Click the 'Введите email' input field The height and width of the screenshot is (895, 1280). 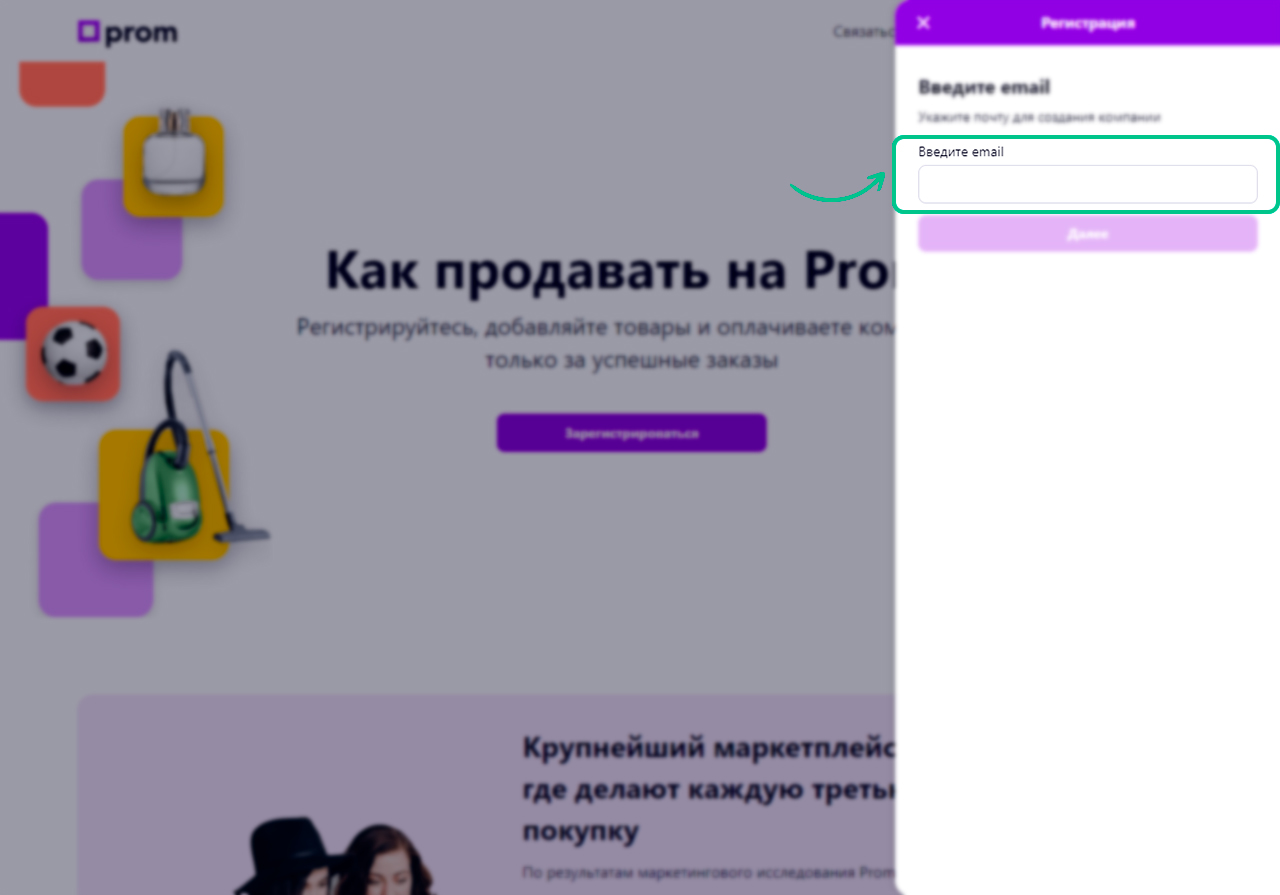point(1087,184)
